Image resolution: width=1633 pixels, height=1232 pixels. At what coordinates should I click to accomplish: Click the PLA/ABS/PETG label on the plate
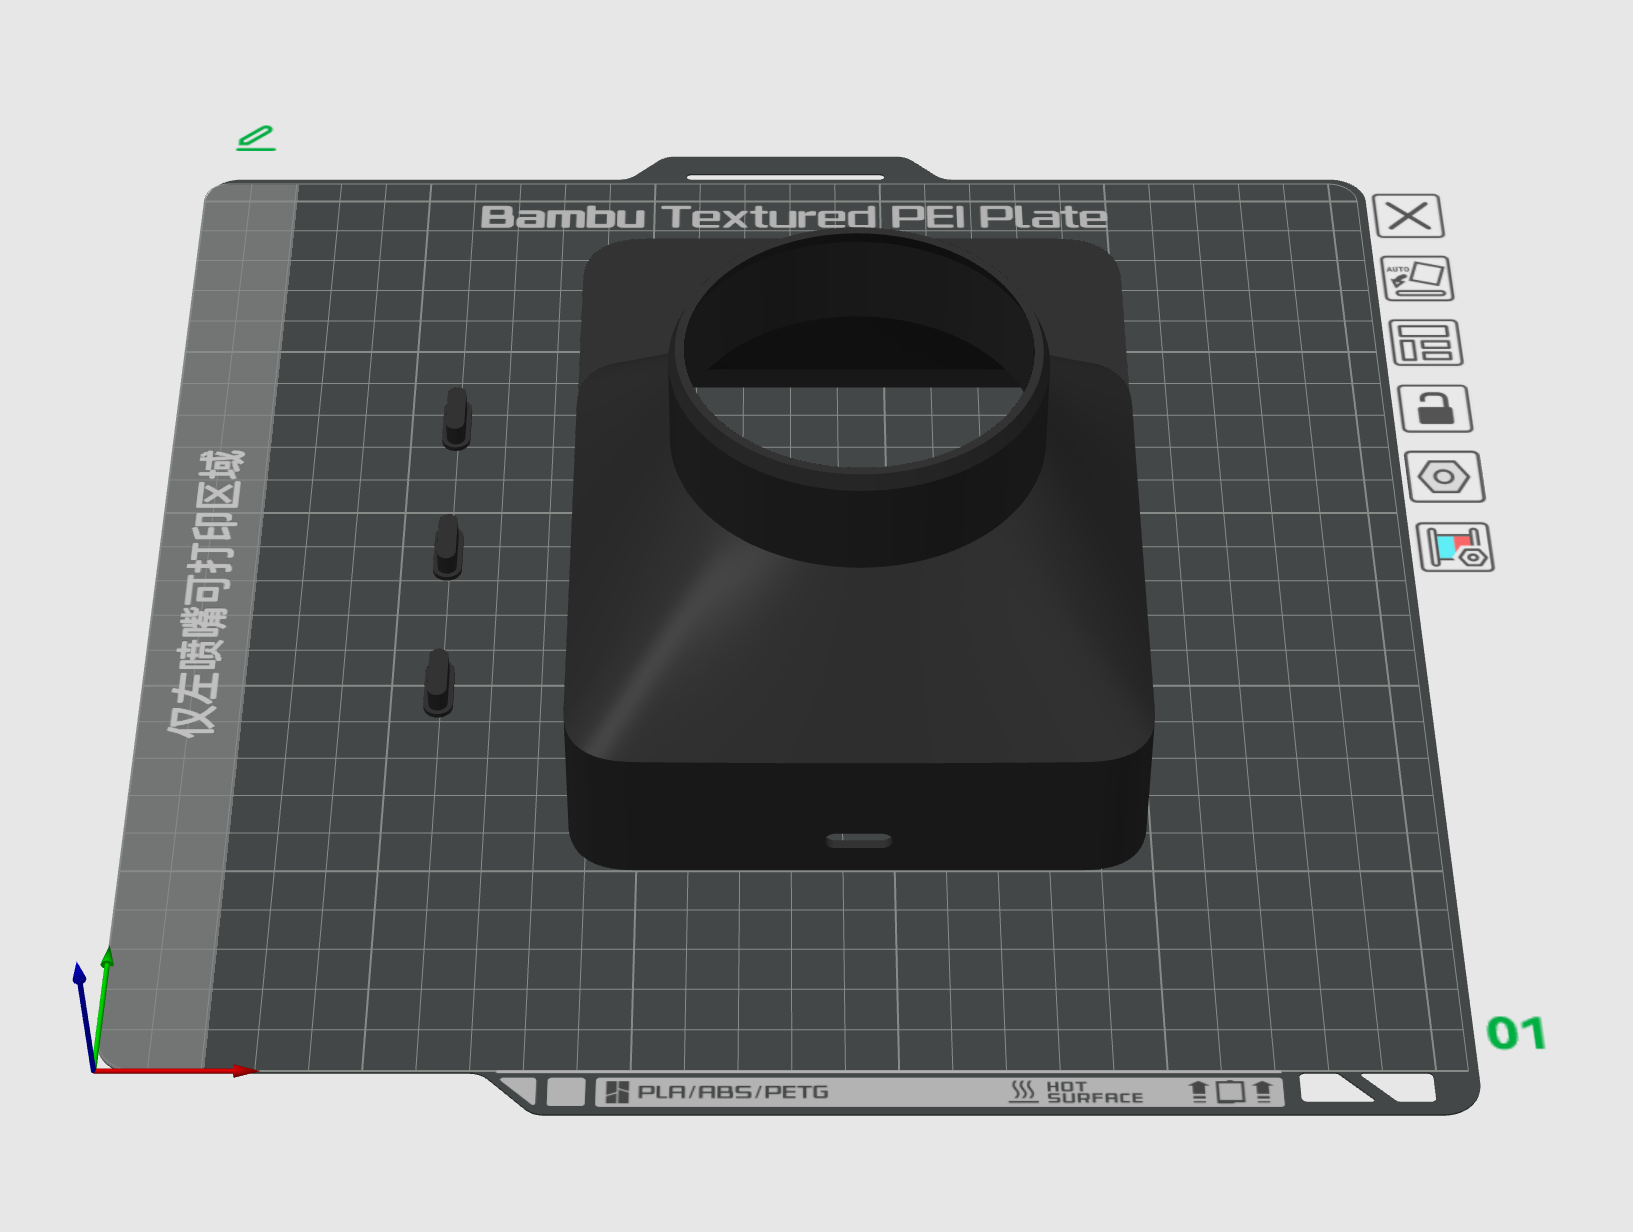tap(733, 1092)
